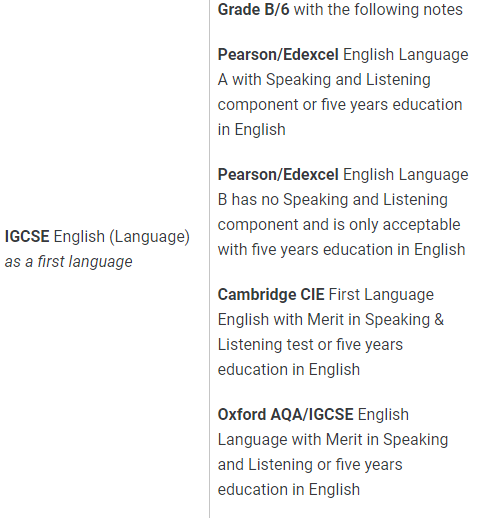The image size is (481, 518).
Task: Click the 'IGCSE' bold label in left column
Action: (27, 236)
